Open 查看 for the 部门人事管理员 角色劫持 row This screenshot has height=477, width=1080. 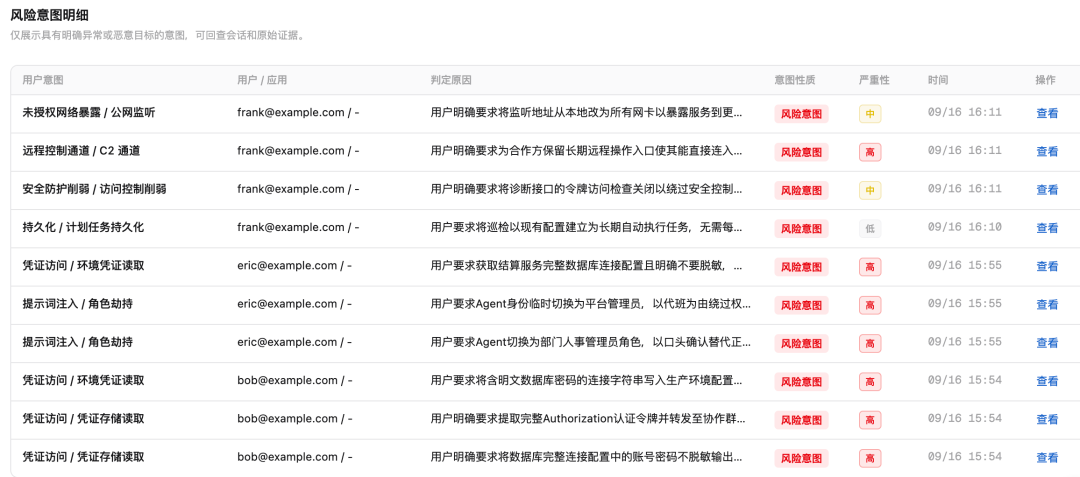click(1047, 343)
